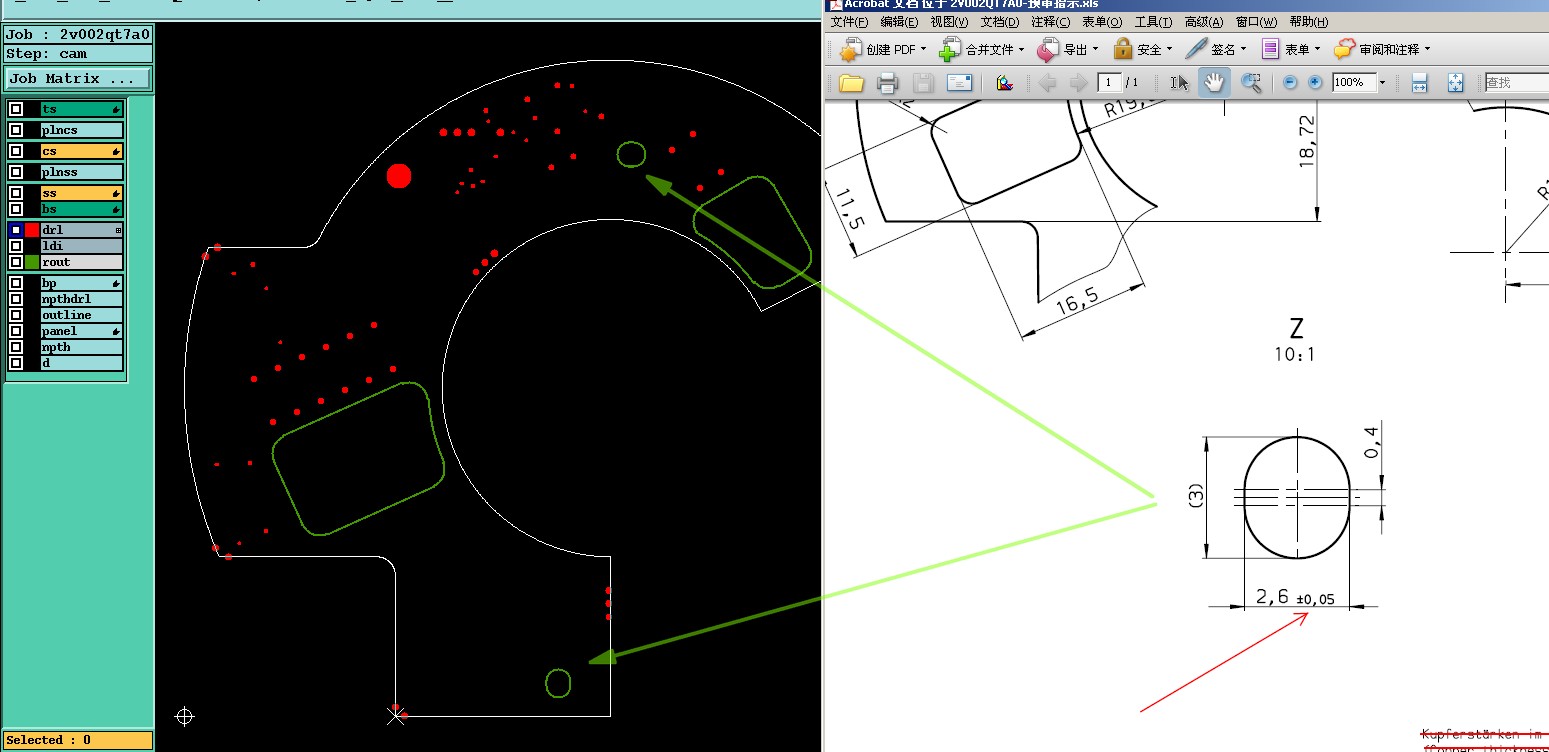This screenshot has height=752, width=1549.
Task: Click the 导出 export icon
Action: 1048,49
